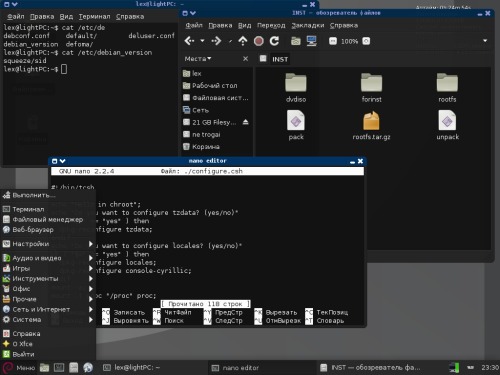Click Выйти to log out
The width and height of the screenshot is (500, 375).
48,354
